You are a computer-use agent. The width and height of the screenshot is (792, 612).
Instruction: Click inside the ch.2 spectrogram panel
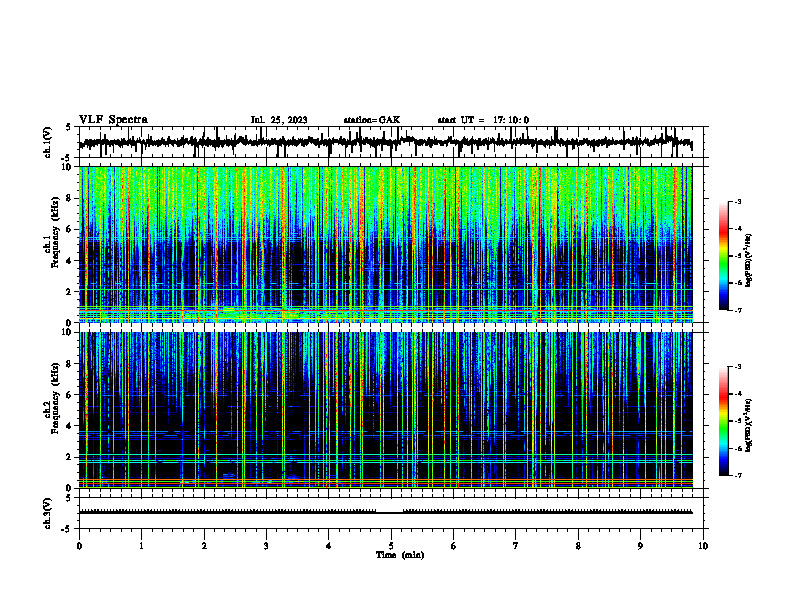(x=385, y=410)
